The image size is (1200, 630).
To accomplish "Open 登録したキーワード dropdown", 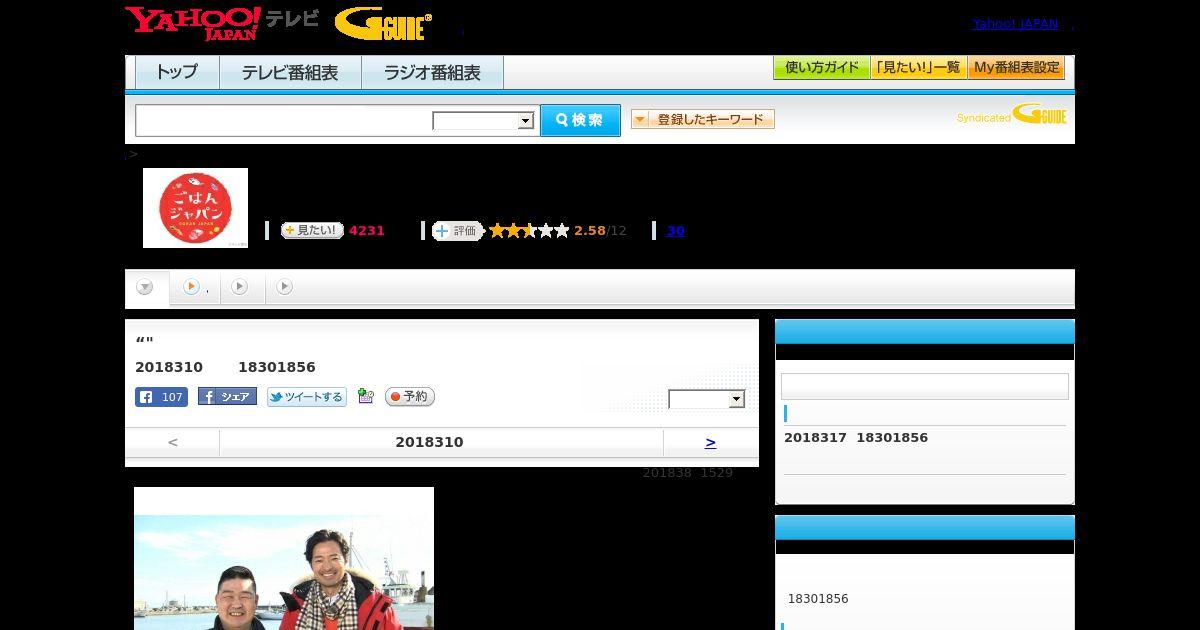I will click(x=703, y=119).
